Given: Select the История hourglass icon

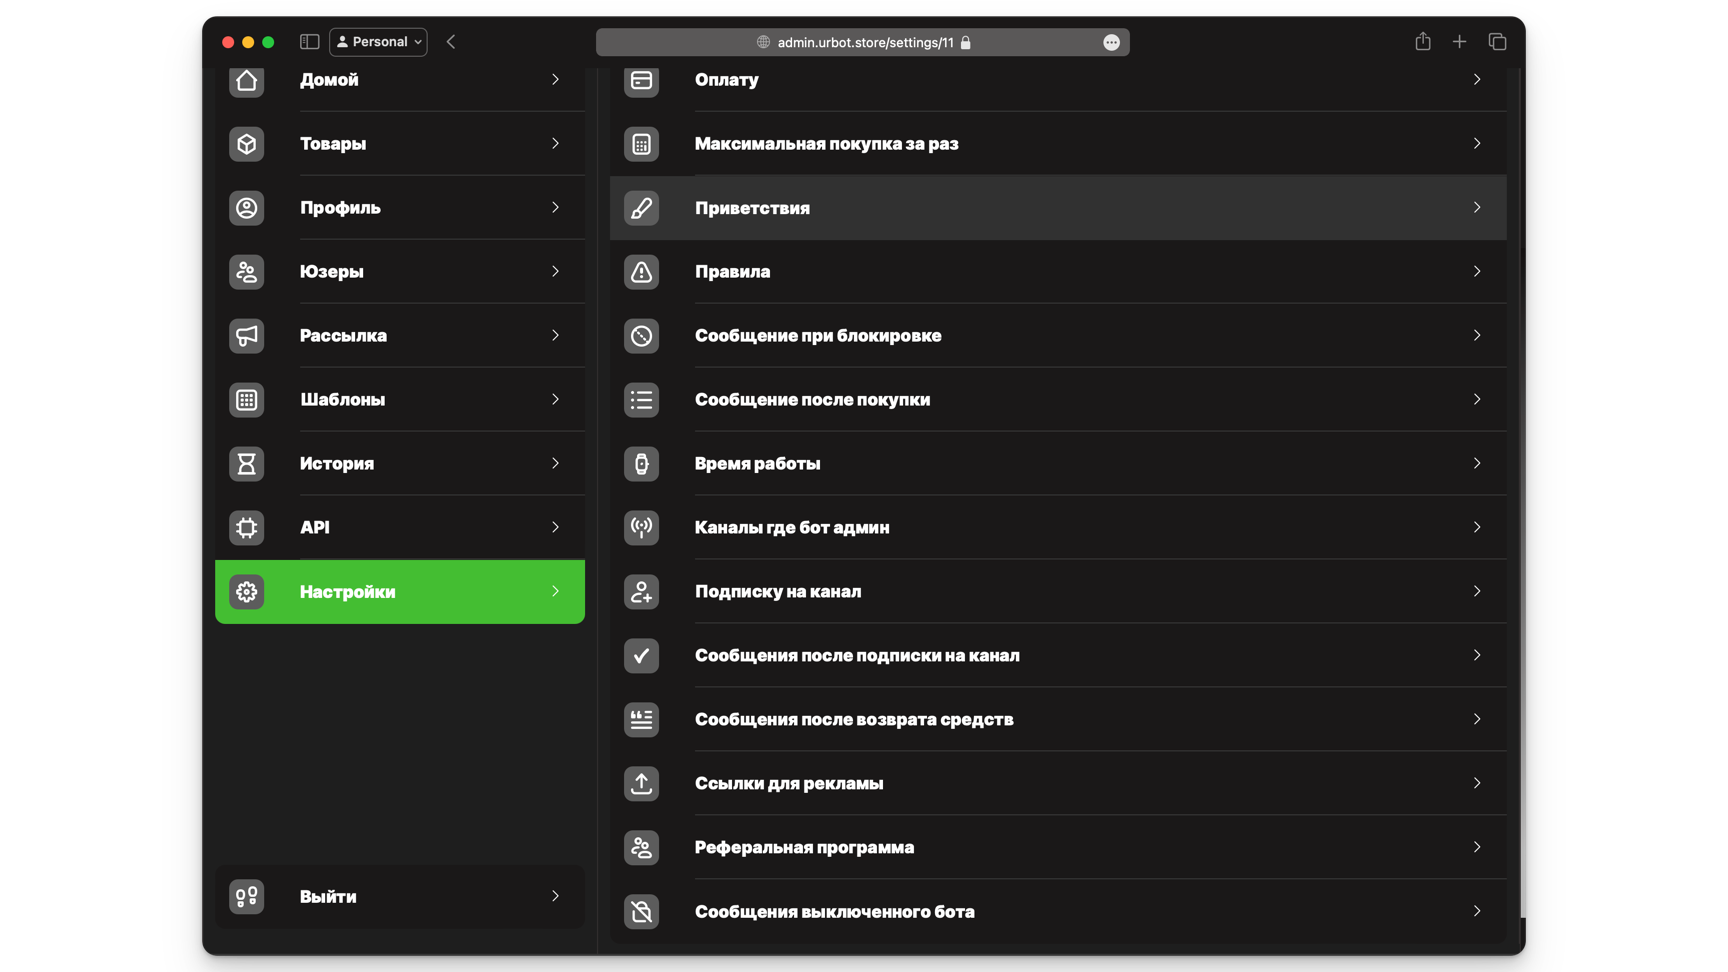Looking at the screenshot, I should pos(247,464).
